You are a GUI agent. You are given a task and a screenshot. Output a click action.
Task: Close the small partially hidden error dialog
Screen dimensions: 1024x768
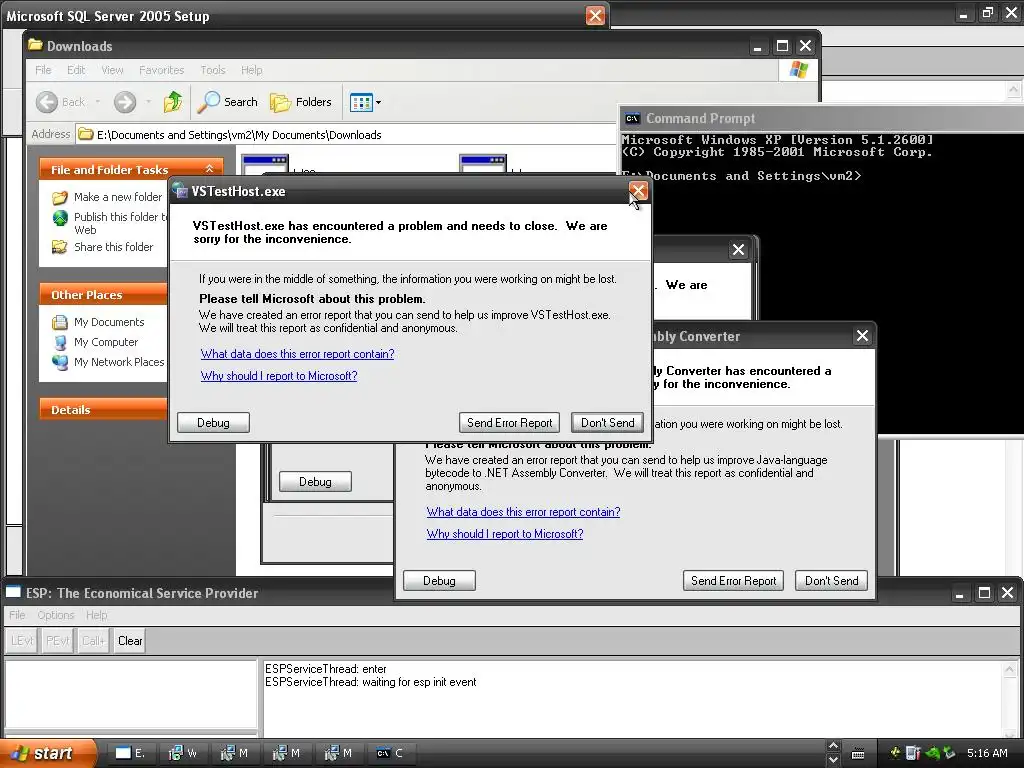click(x=738, y=249)
